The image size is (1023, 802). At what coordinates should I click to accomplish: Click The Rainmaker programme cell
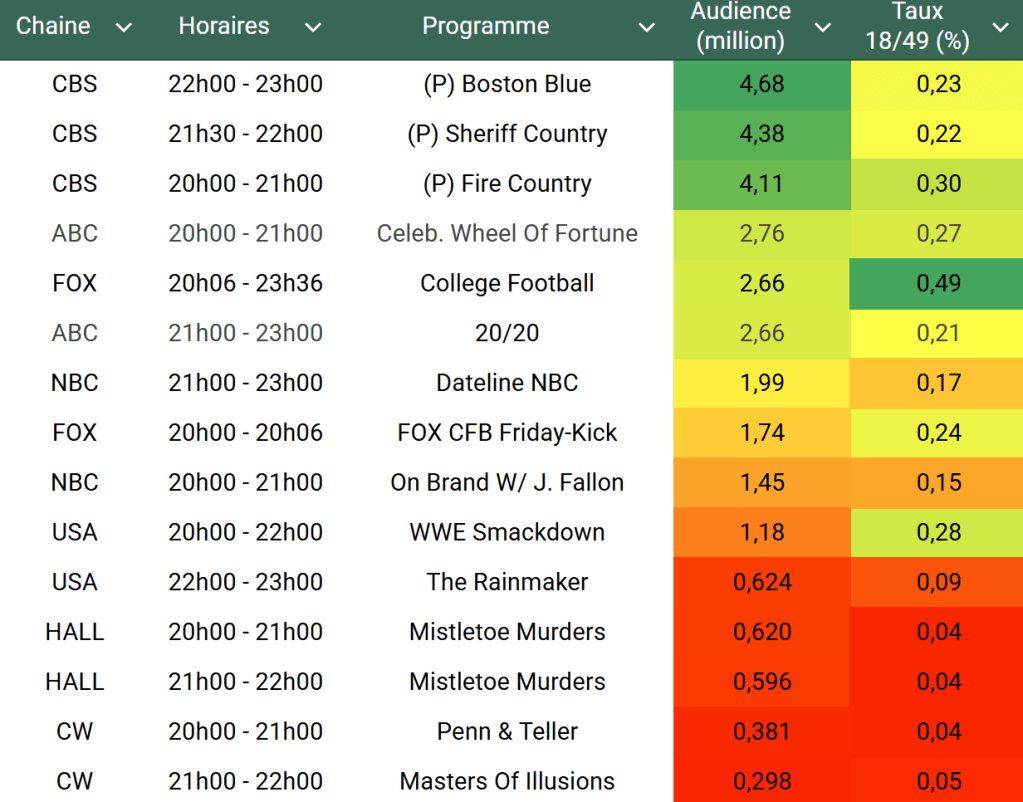pos(507,582)
